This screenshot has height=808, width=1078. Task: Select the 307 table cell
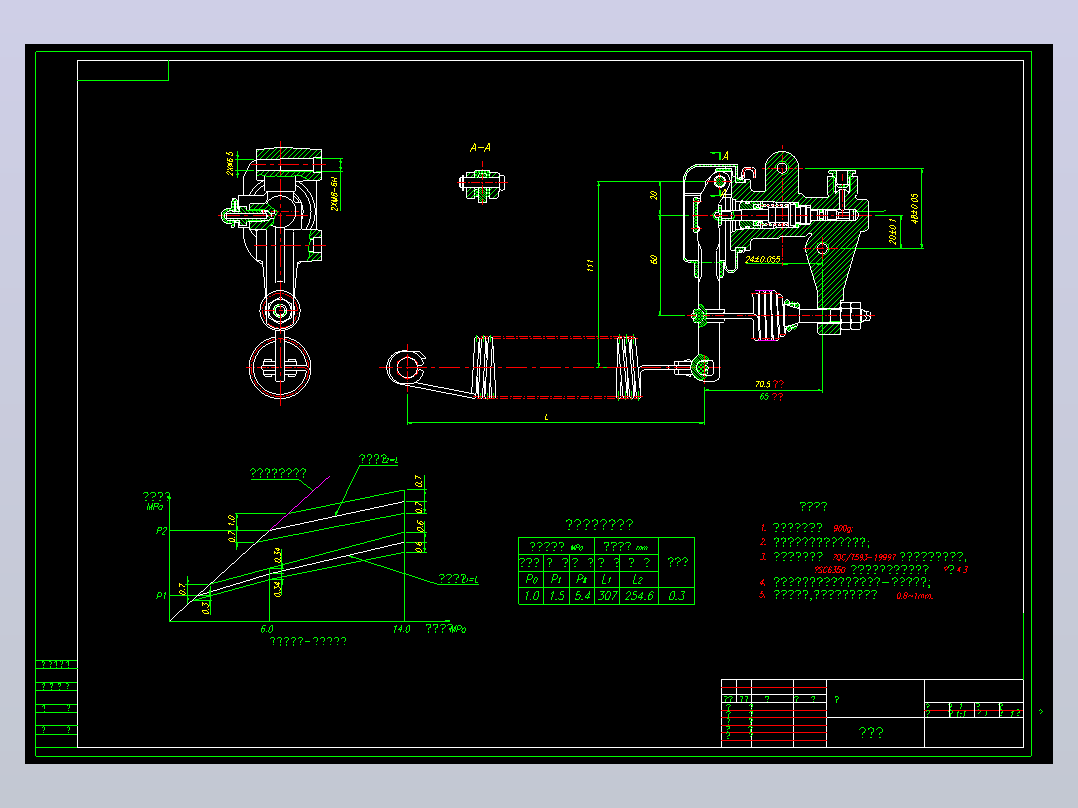(x=607, y=596)
